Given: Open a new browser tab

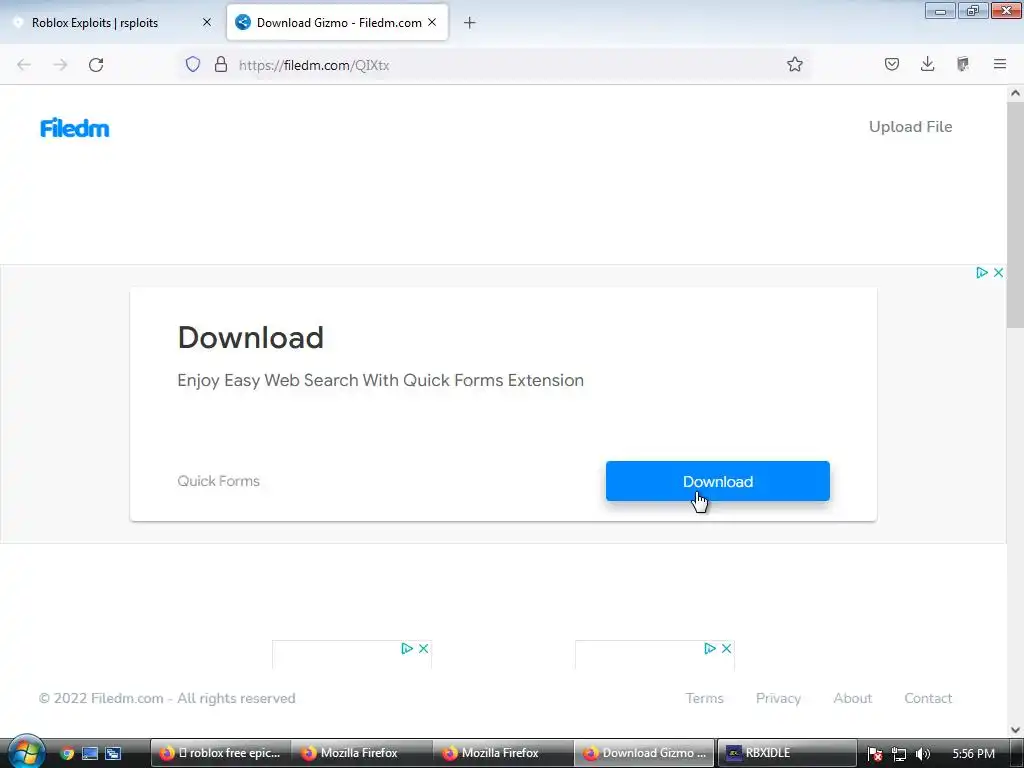Looking at the screenshot, I should click(x=469, y=23).
